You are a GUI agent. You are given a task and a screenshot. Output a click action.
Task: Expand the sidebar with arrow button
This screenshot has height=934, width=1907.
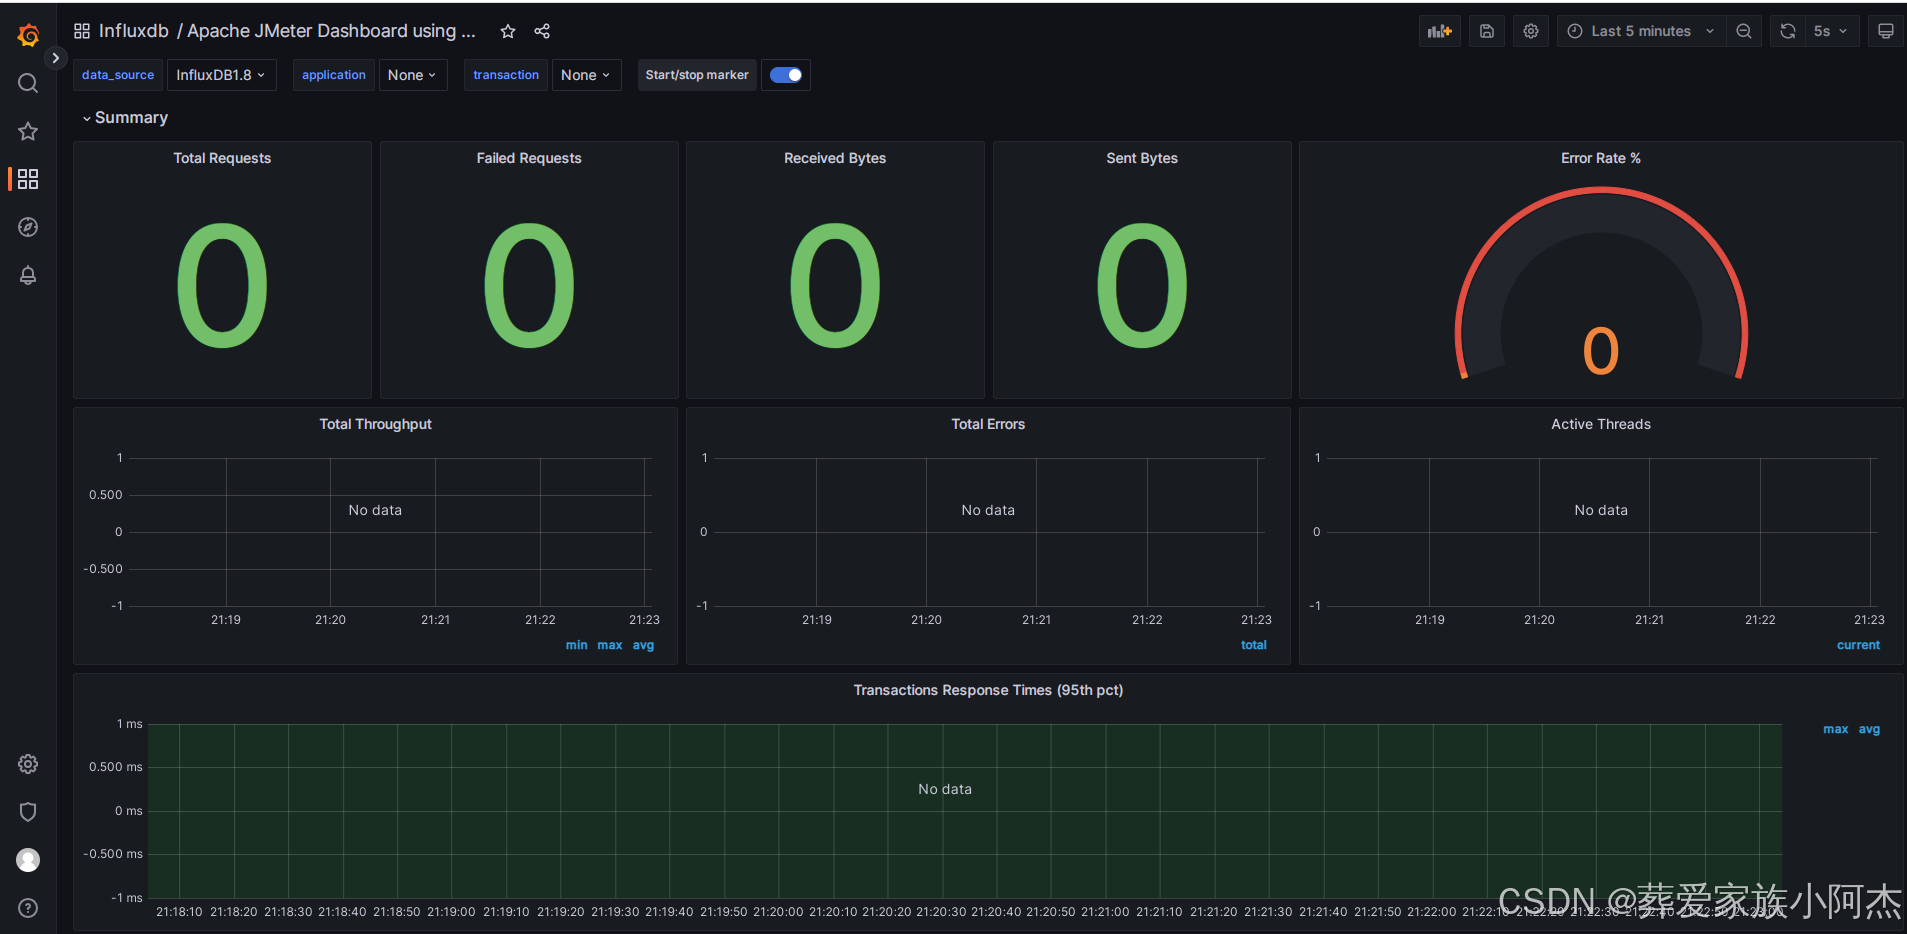pos(56,58)
